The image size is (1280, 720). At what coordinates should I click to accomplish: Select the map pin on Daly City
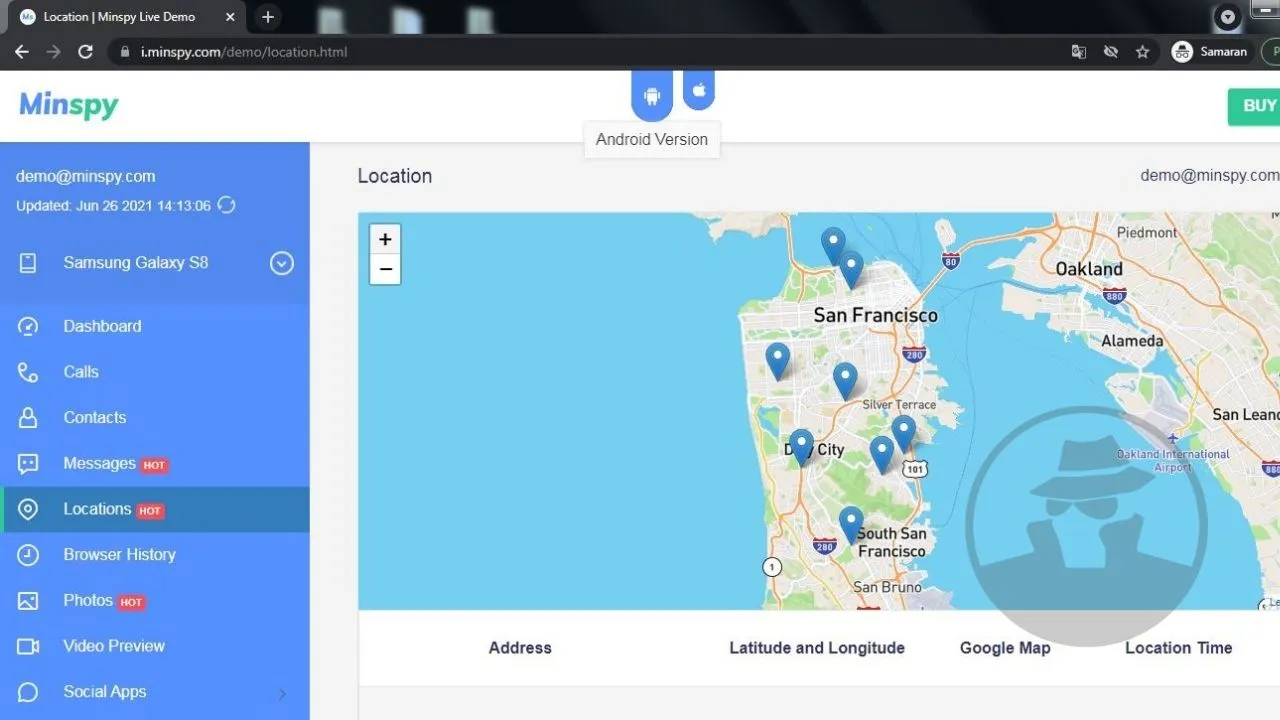(801, 446)
